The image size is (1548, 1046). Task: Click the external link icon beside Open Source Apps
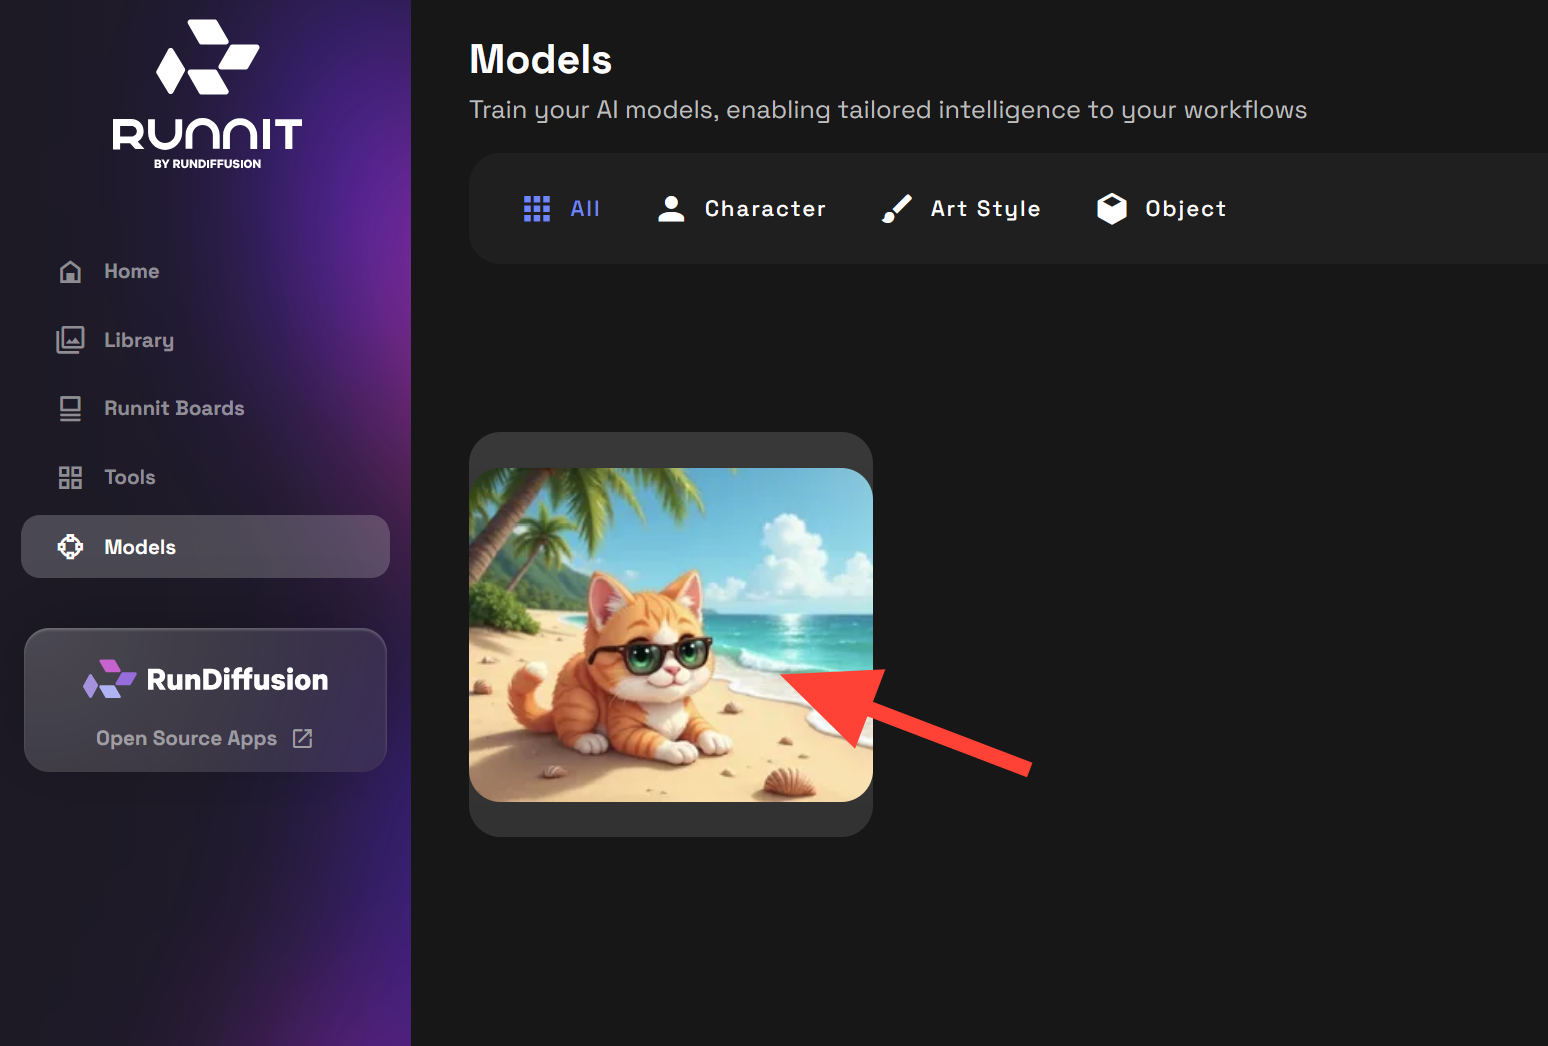pos(302,738)
